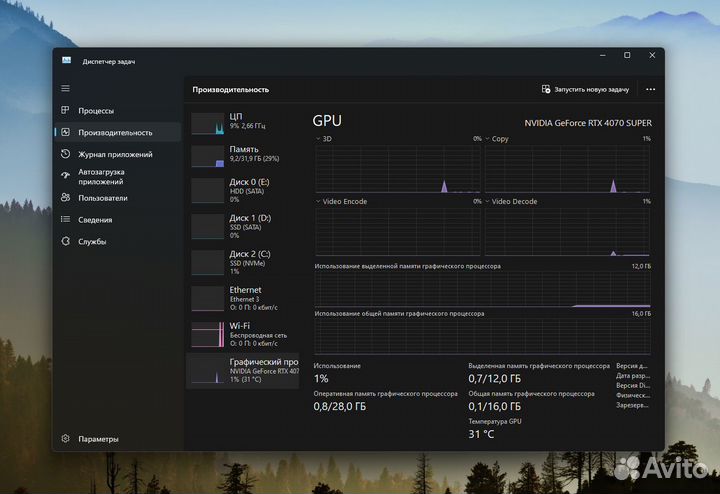This screenshot has height=494, width=720.
Task: Click Запустить новую задачу button
Action: [x=585, y=90]
